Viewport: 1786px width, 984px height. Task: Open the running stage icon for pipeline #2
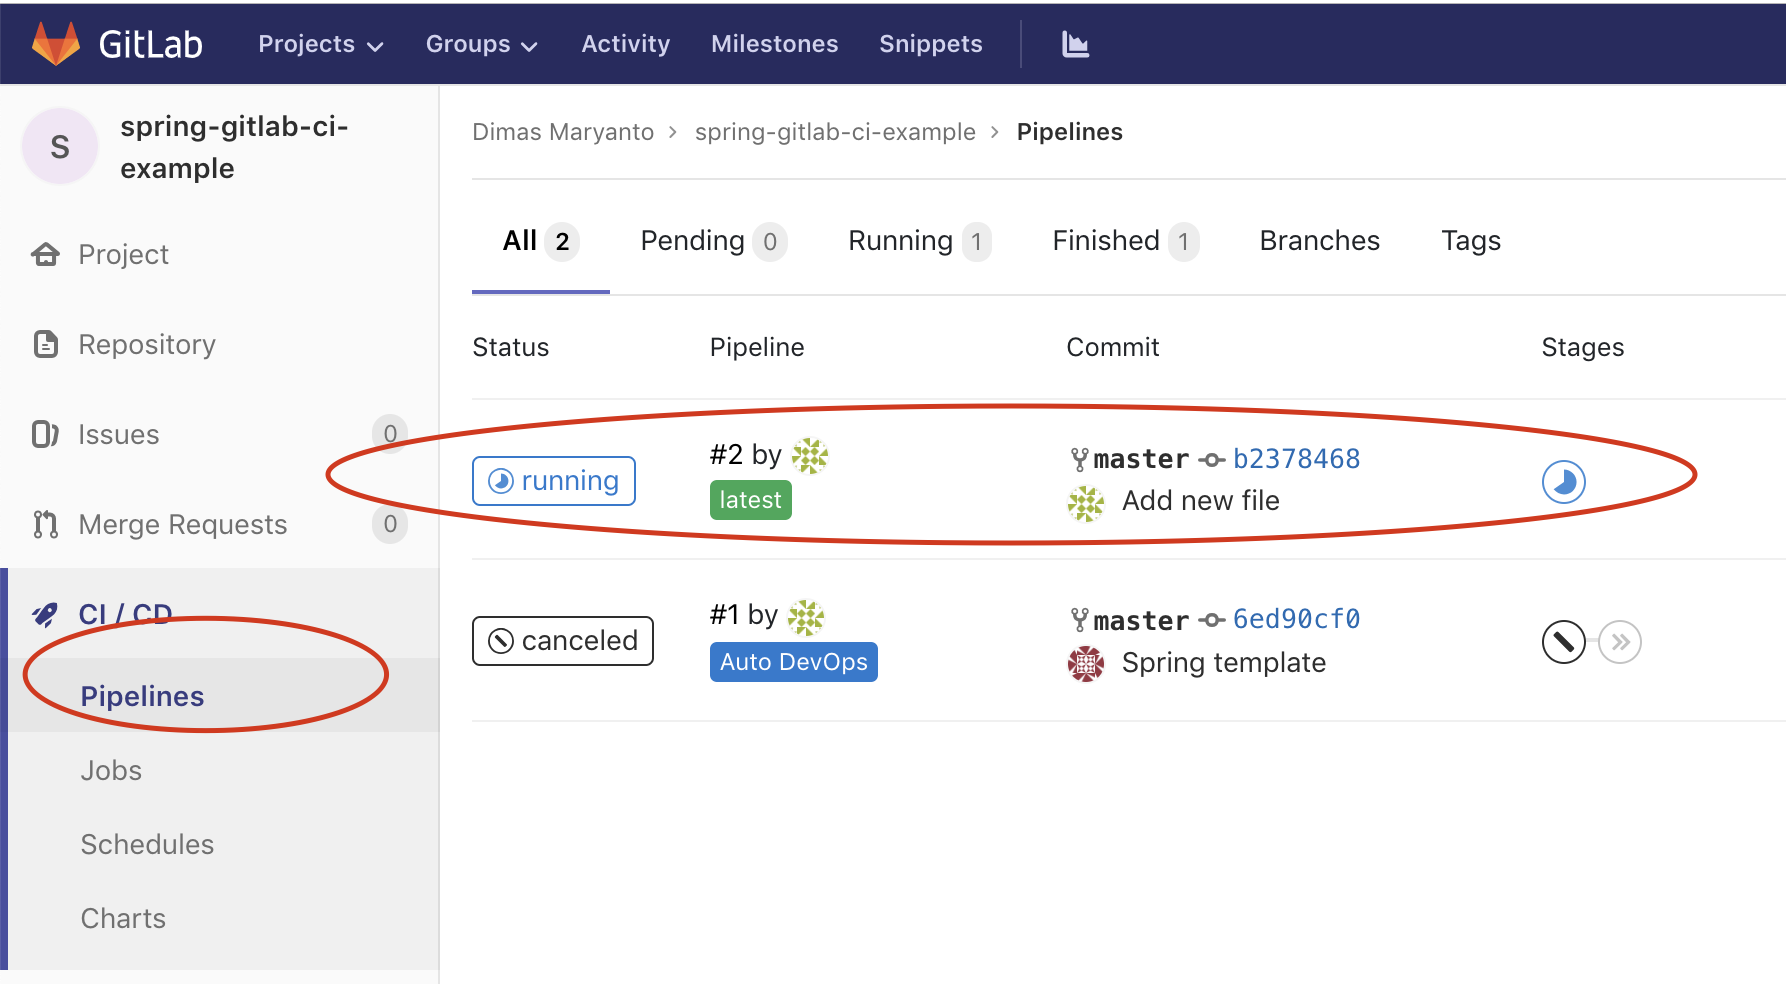[1564, 482]
